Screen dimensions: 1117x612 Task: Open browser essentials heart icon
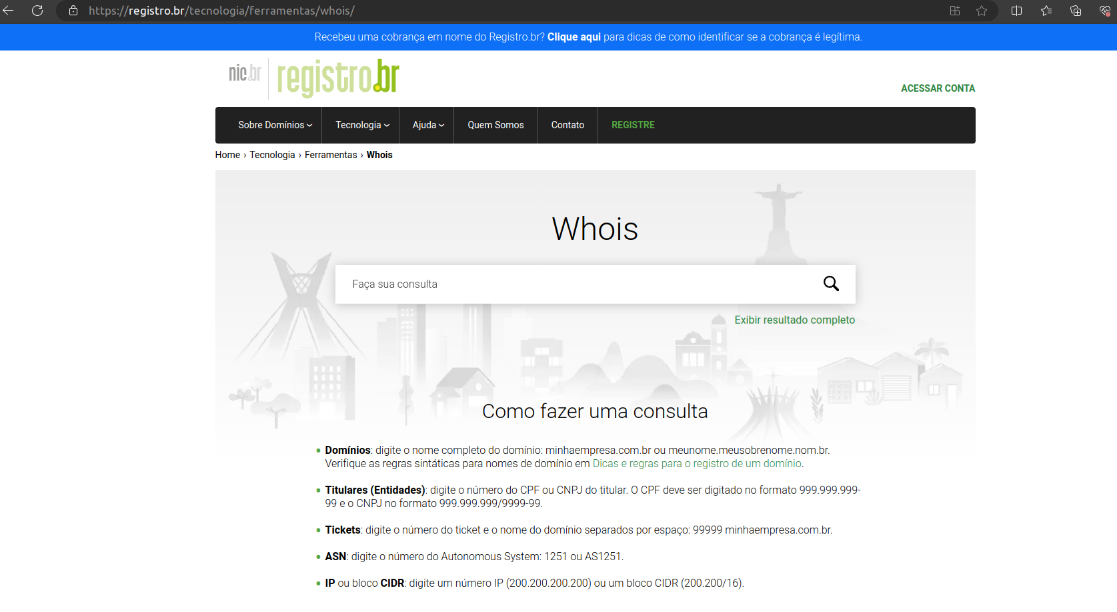coord(1105,11)
